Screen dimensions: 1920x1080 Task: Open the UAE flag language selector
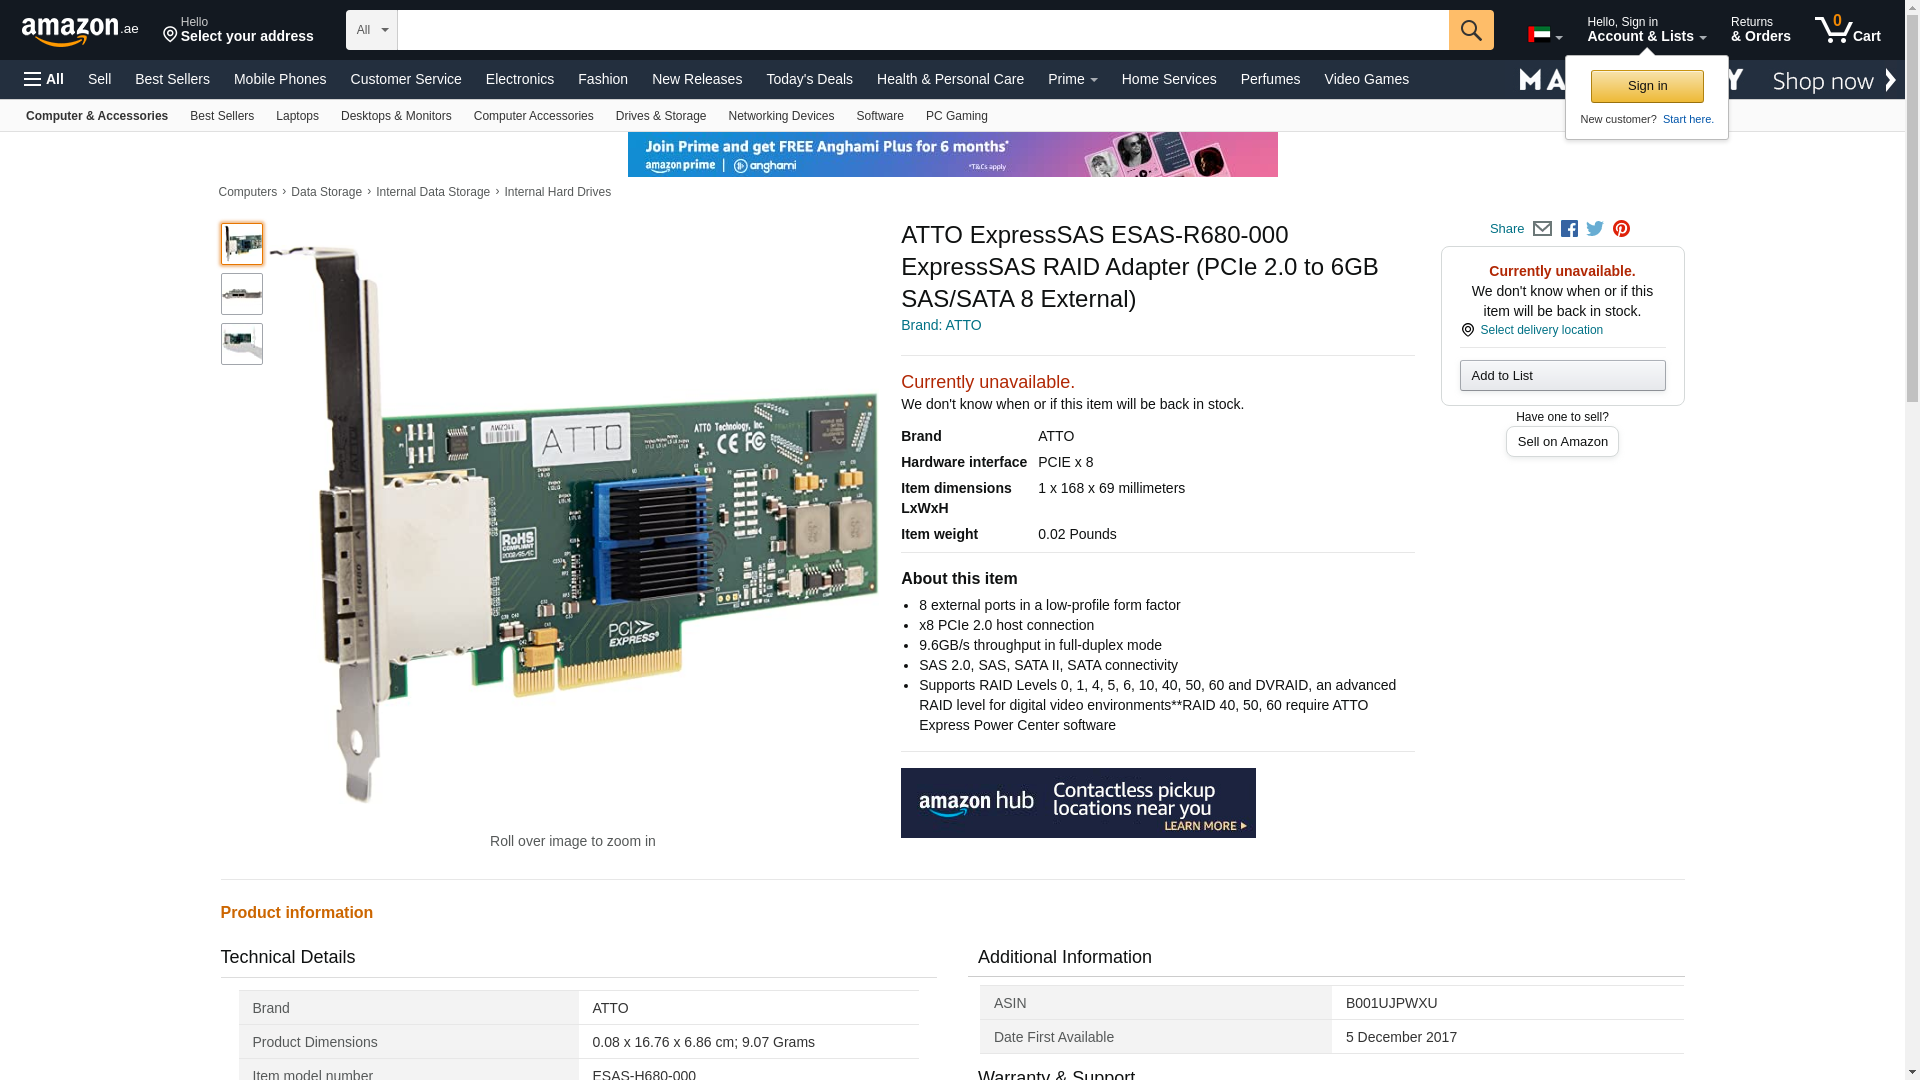1544,35
